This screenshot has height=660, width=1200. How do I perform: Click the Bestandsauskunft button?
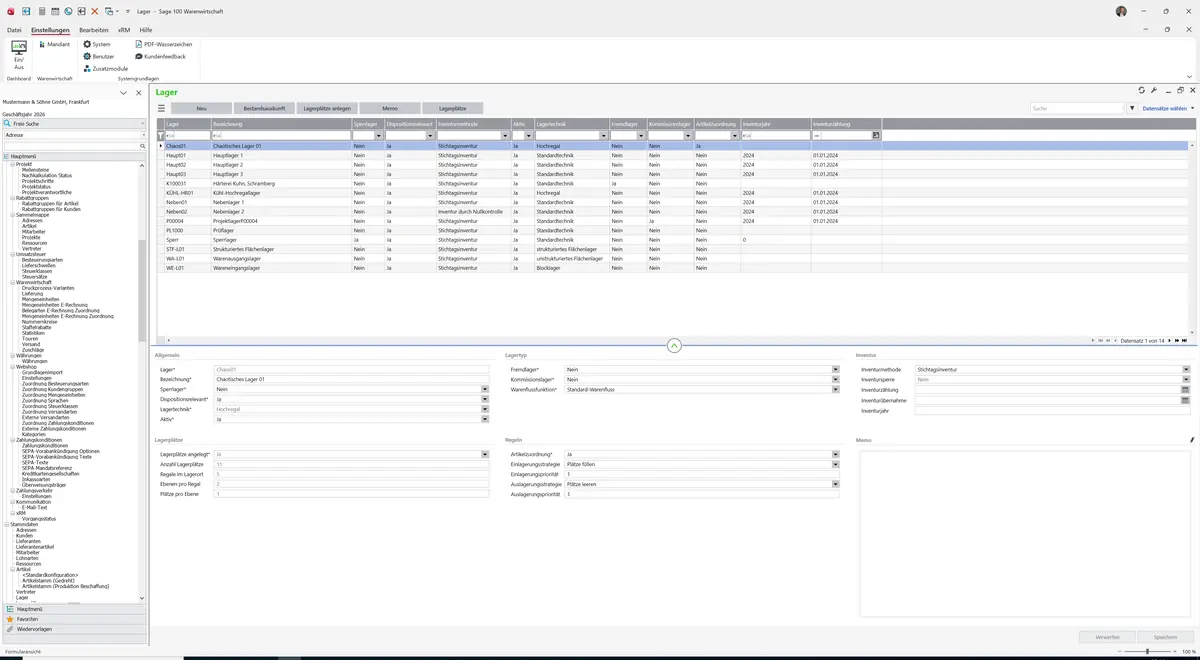coord(265,108)
